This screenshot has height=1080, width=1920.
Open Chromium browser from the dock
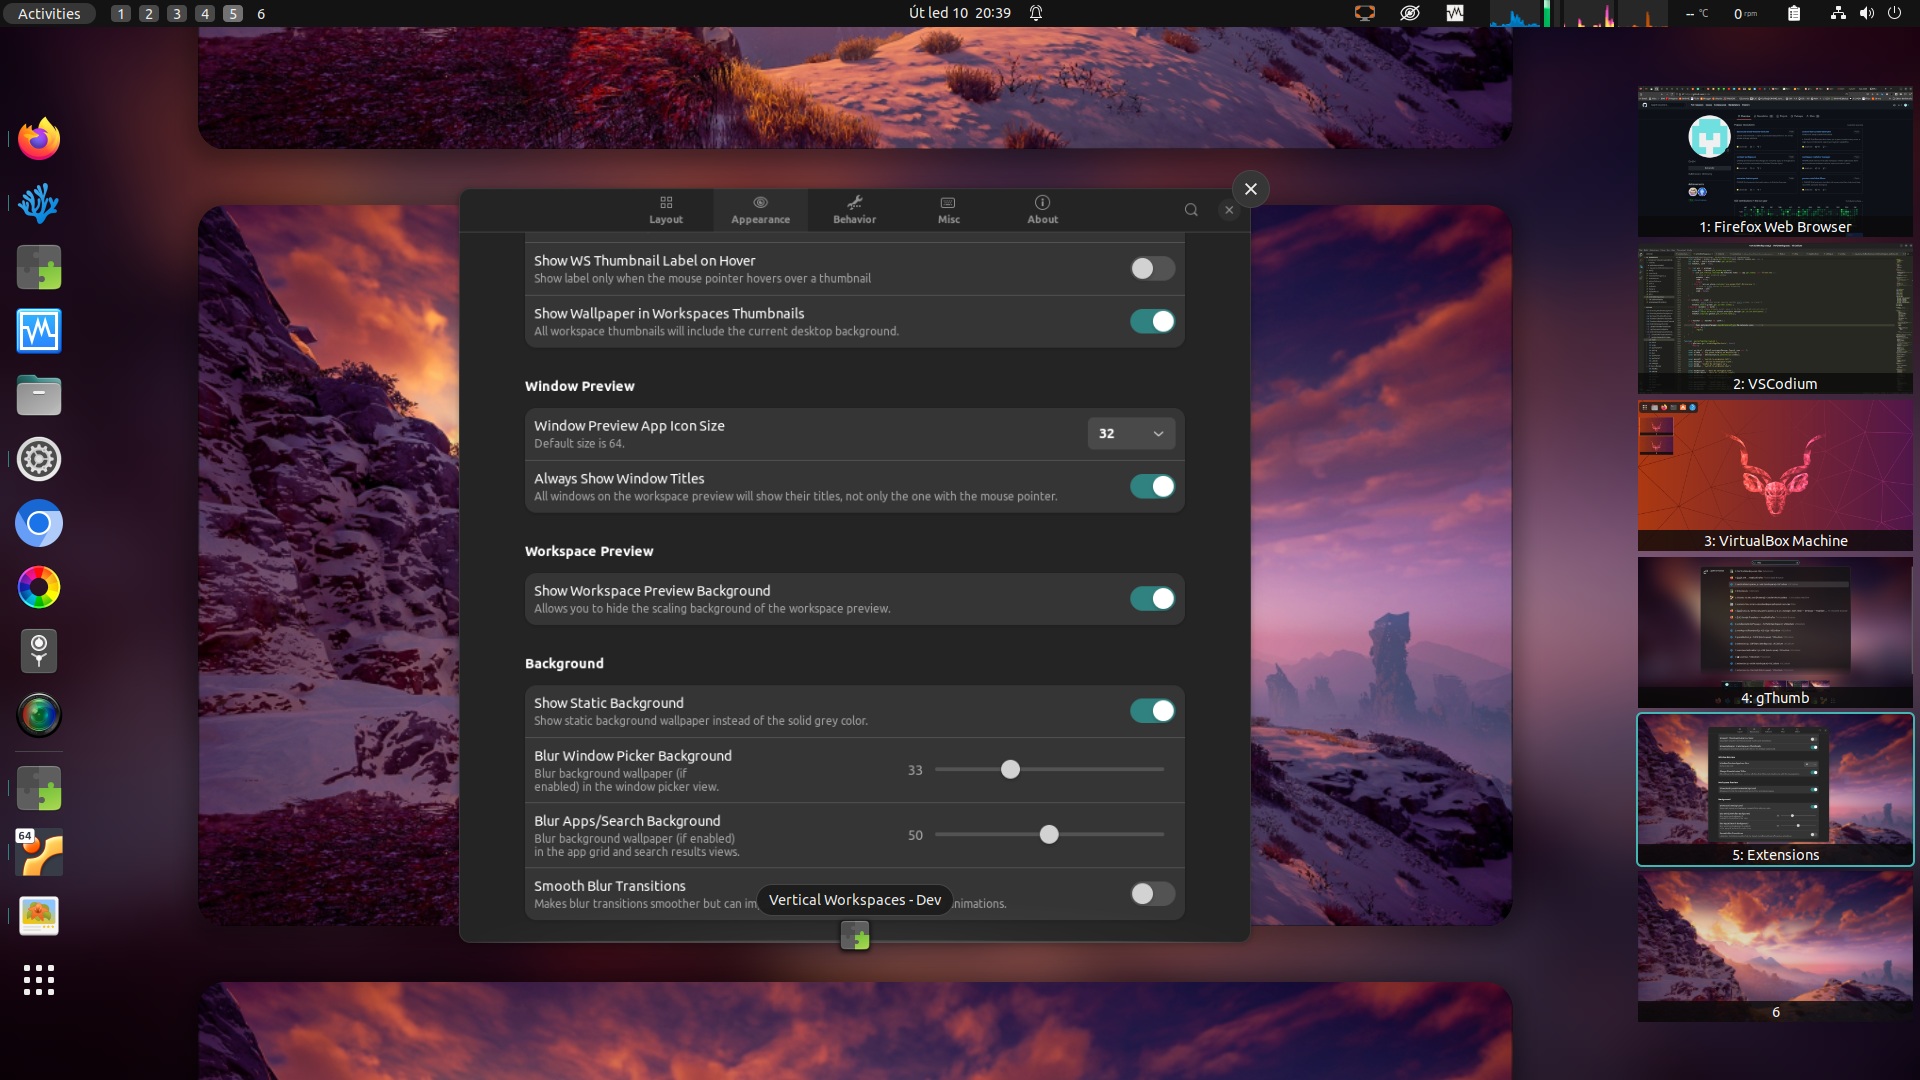[x=39, y=523]
